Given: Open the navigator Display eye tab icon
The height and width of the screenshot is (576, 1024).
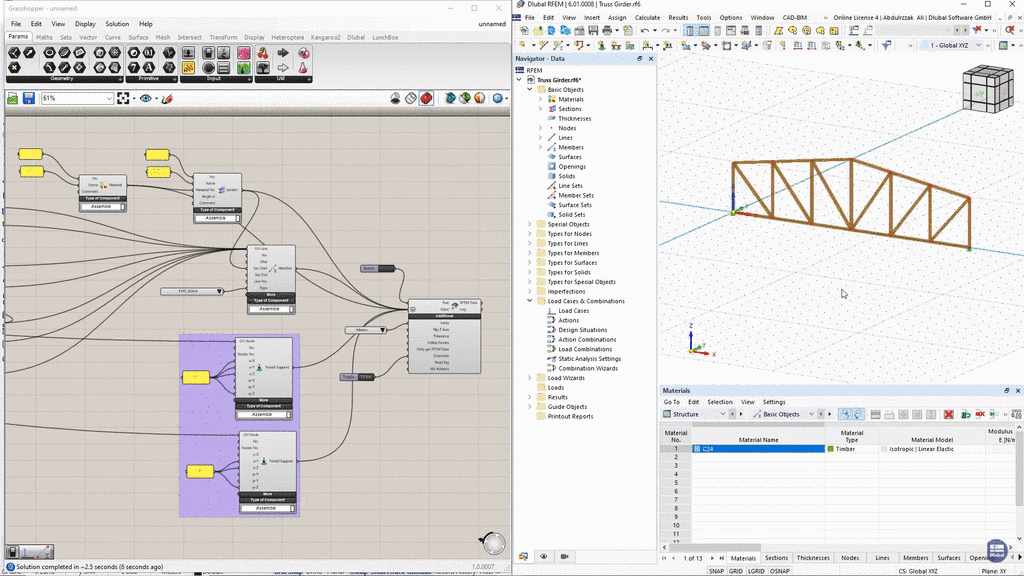Looking at the screenshot, I should [x=544, y=557].
